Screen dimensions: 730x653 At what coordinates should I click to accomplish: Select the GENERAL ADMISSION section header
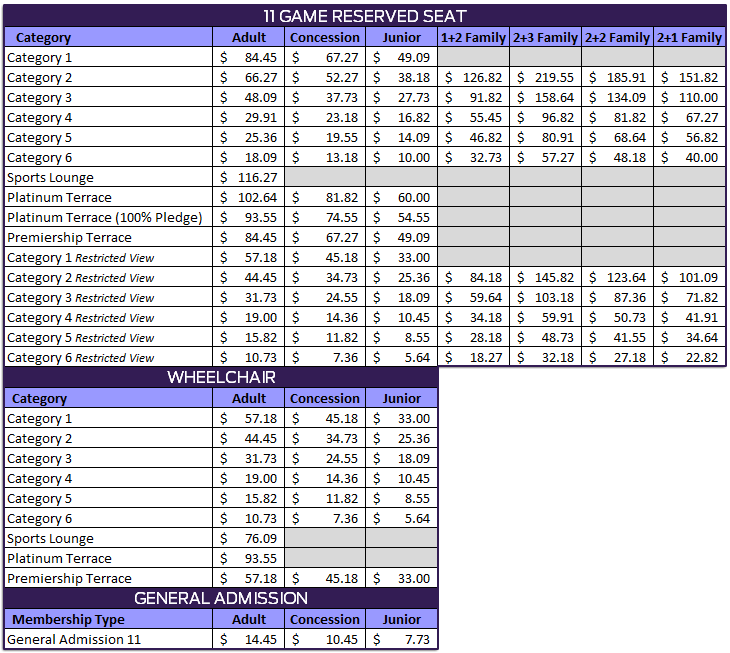tap(221, 598)
